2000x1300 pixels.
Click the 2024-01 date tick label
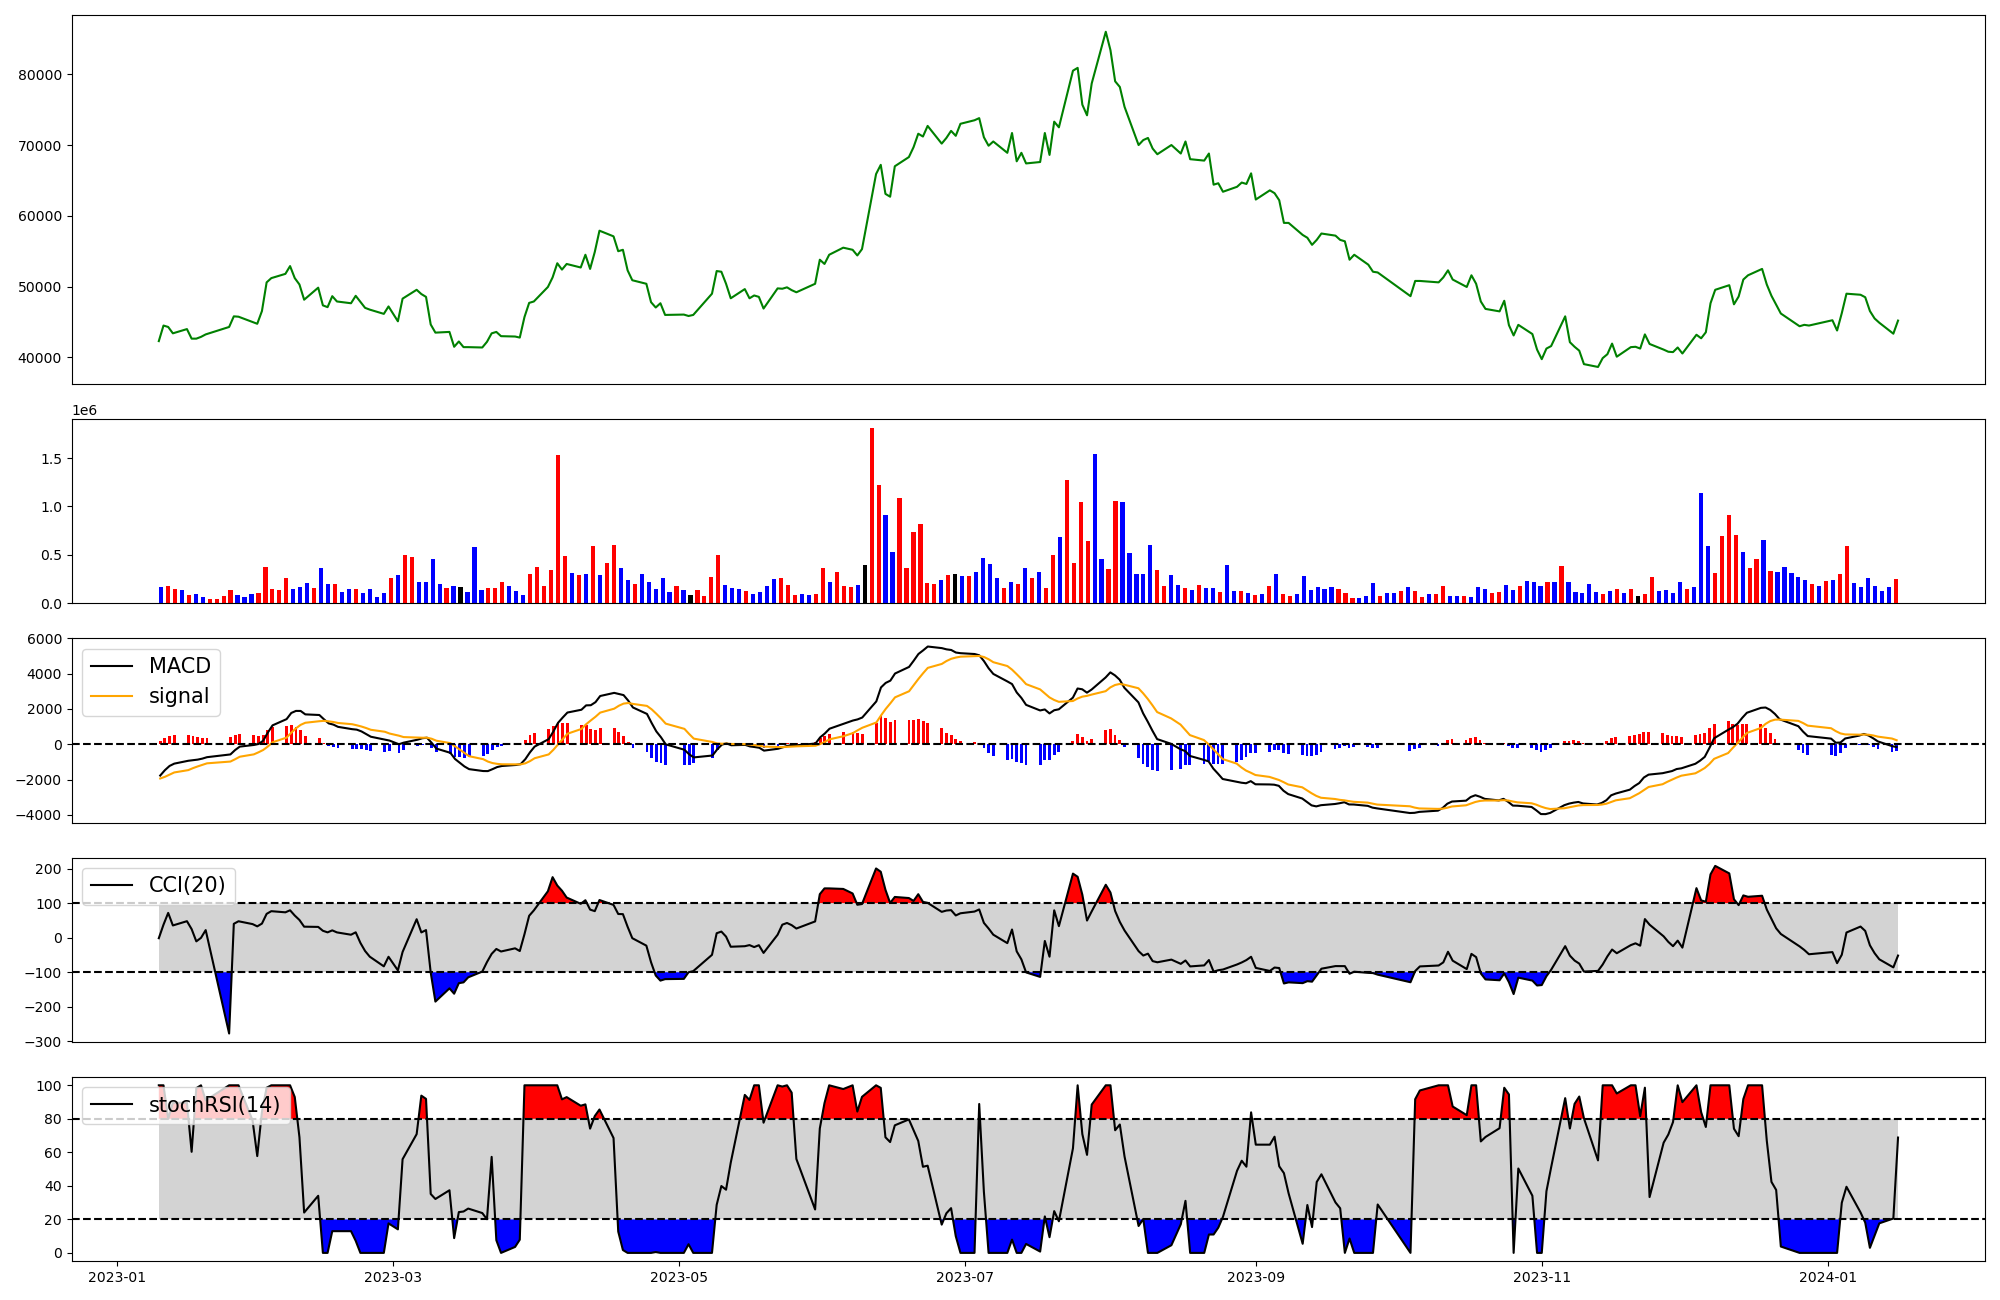pyautogui.click(x=1827, y=1277)
